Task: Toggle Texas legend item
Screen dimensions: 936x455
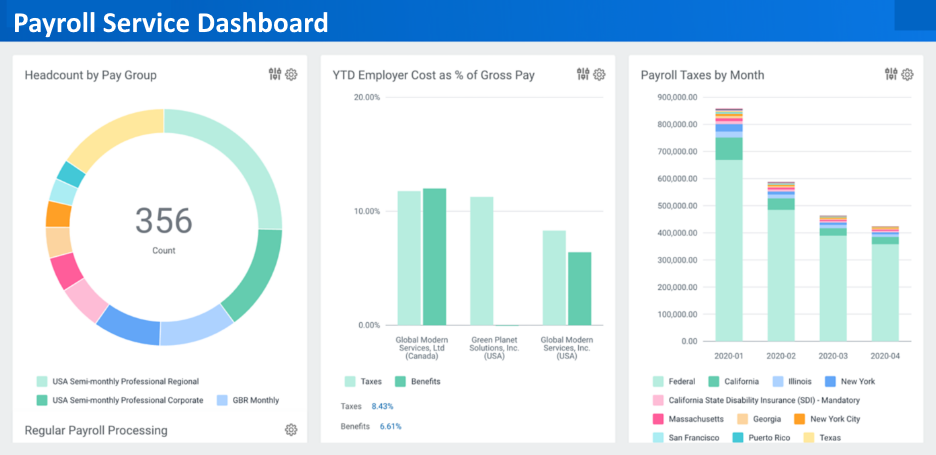Action: [822, 438]
